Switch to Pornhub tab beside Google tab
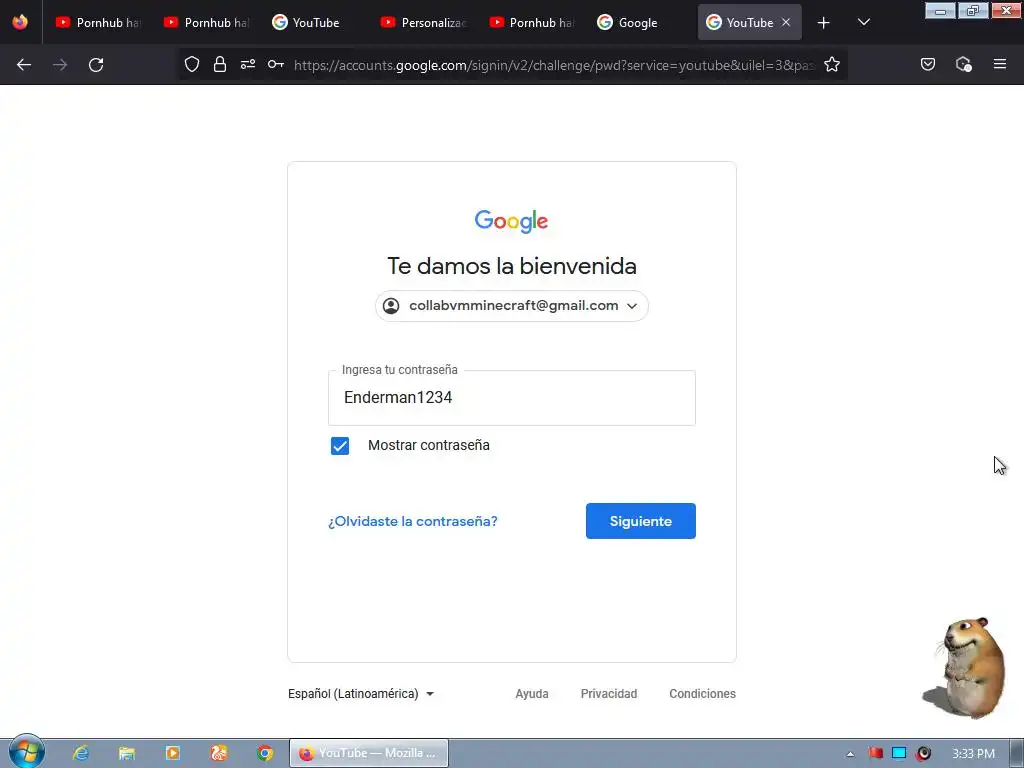The height and width of the screenshot is (768, 1024). coord(532,22)
